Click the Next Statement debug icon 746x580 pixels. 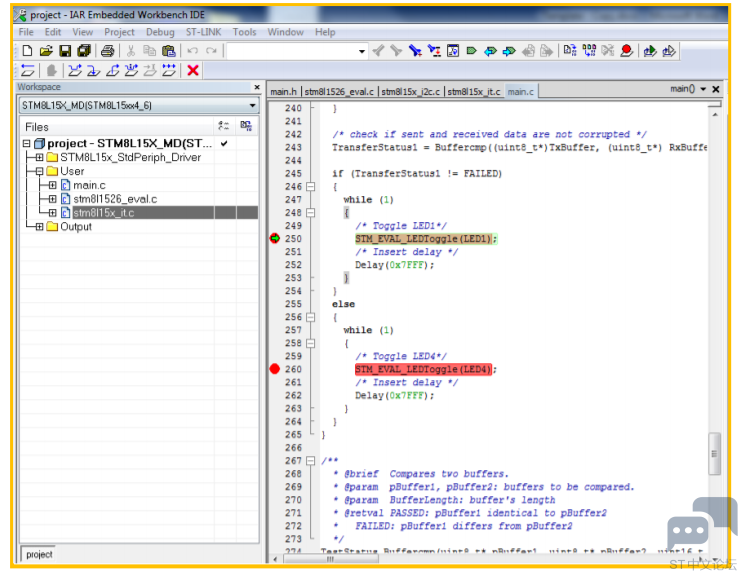coord(131,71)
